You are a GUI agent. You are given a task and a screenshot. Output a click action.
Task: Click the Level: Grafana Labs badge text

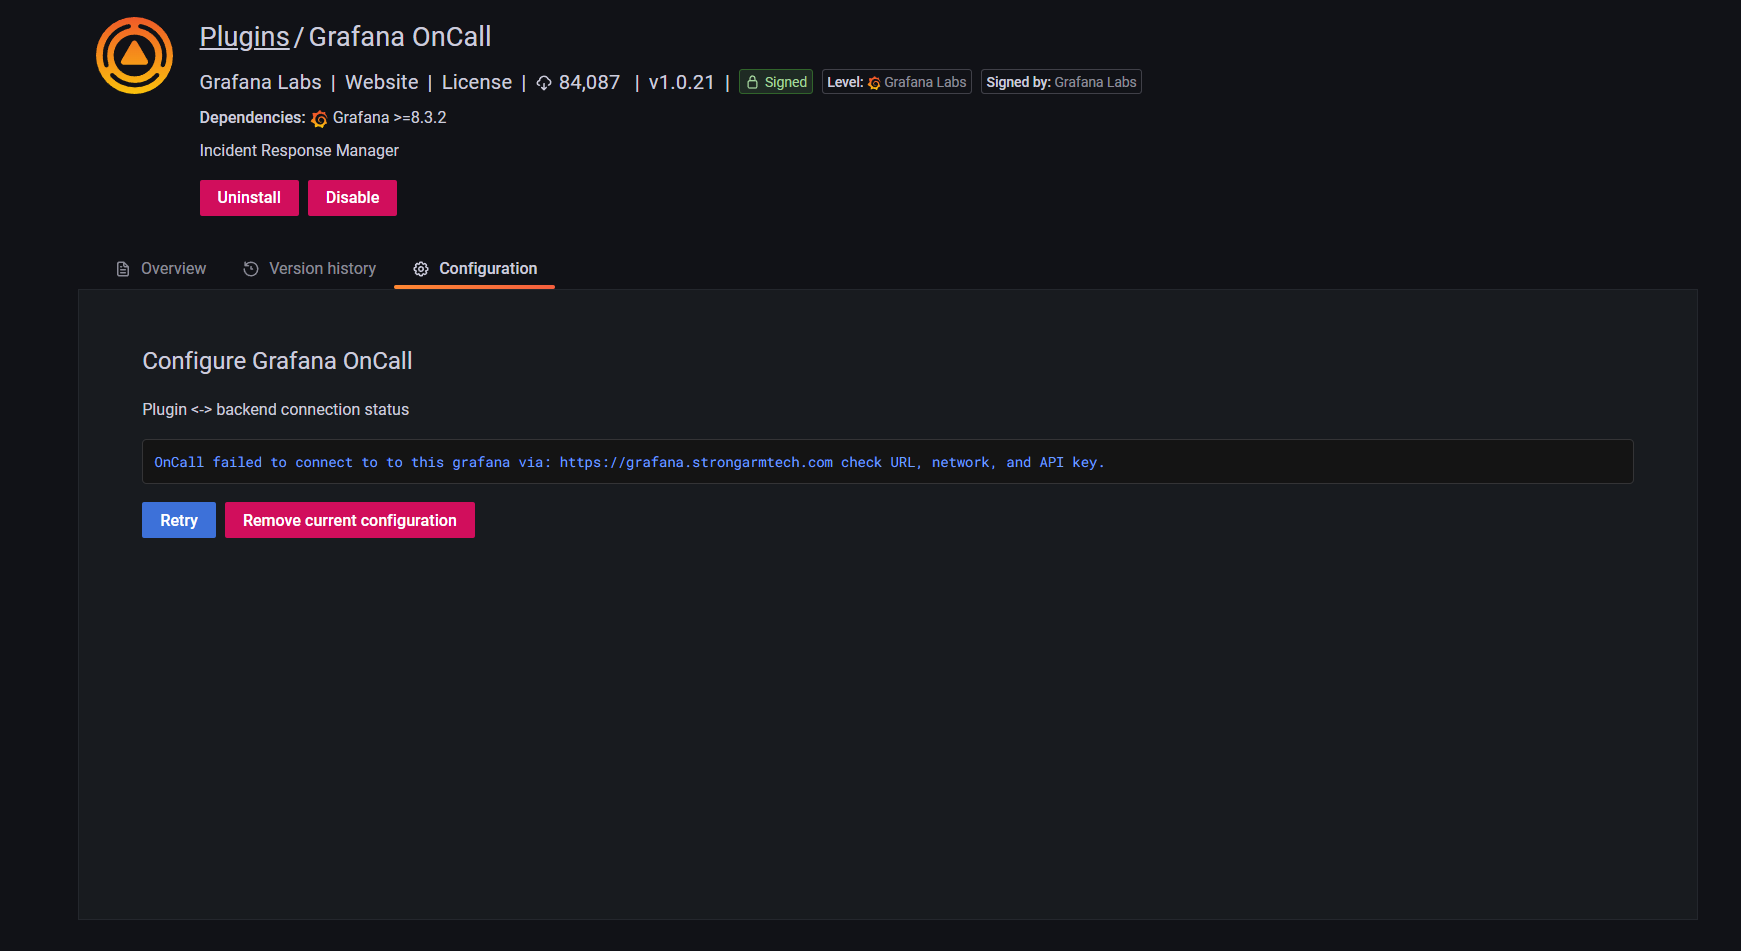coord(897,82)
